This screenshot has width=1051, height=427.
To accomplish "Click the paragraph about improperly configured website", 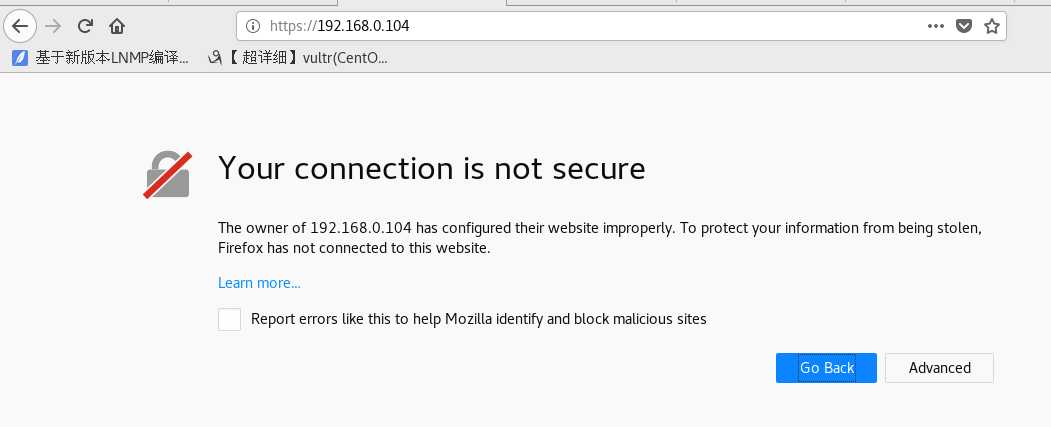I will 600,238.
